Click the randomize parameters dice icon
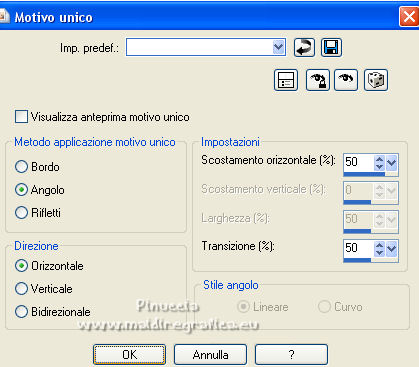Viewport: 419px width, 367px height. [x=376, y=80]
